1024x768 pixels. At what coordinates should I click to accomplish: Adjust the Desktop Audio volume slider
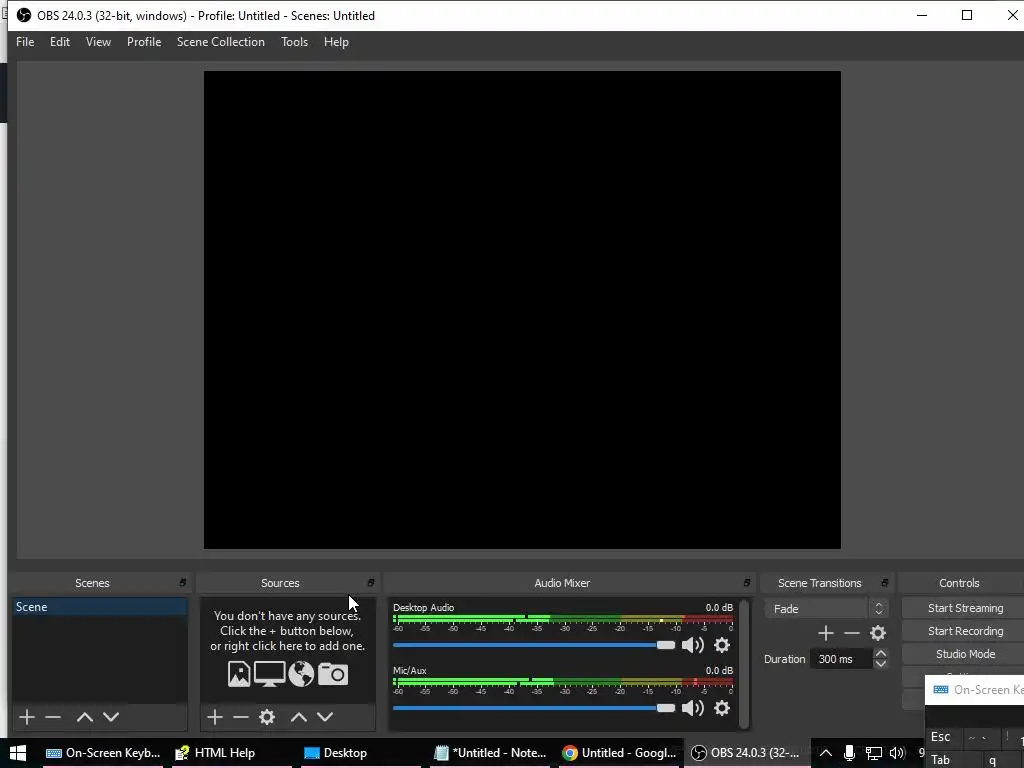point(534,645)
